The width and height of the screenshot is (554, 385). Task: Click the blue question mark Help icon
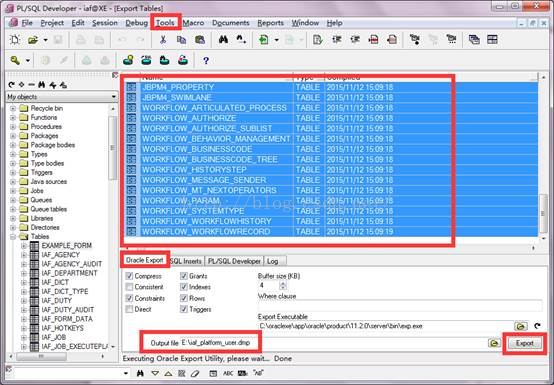206,61
